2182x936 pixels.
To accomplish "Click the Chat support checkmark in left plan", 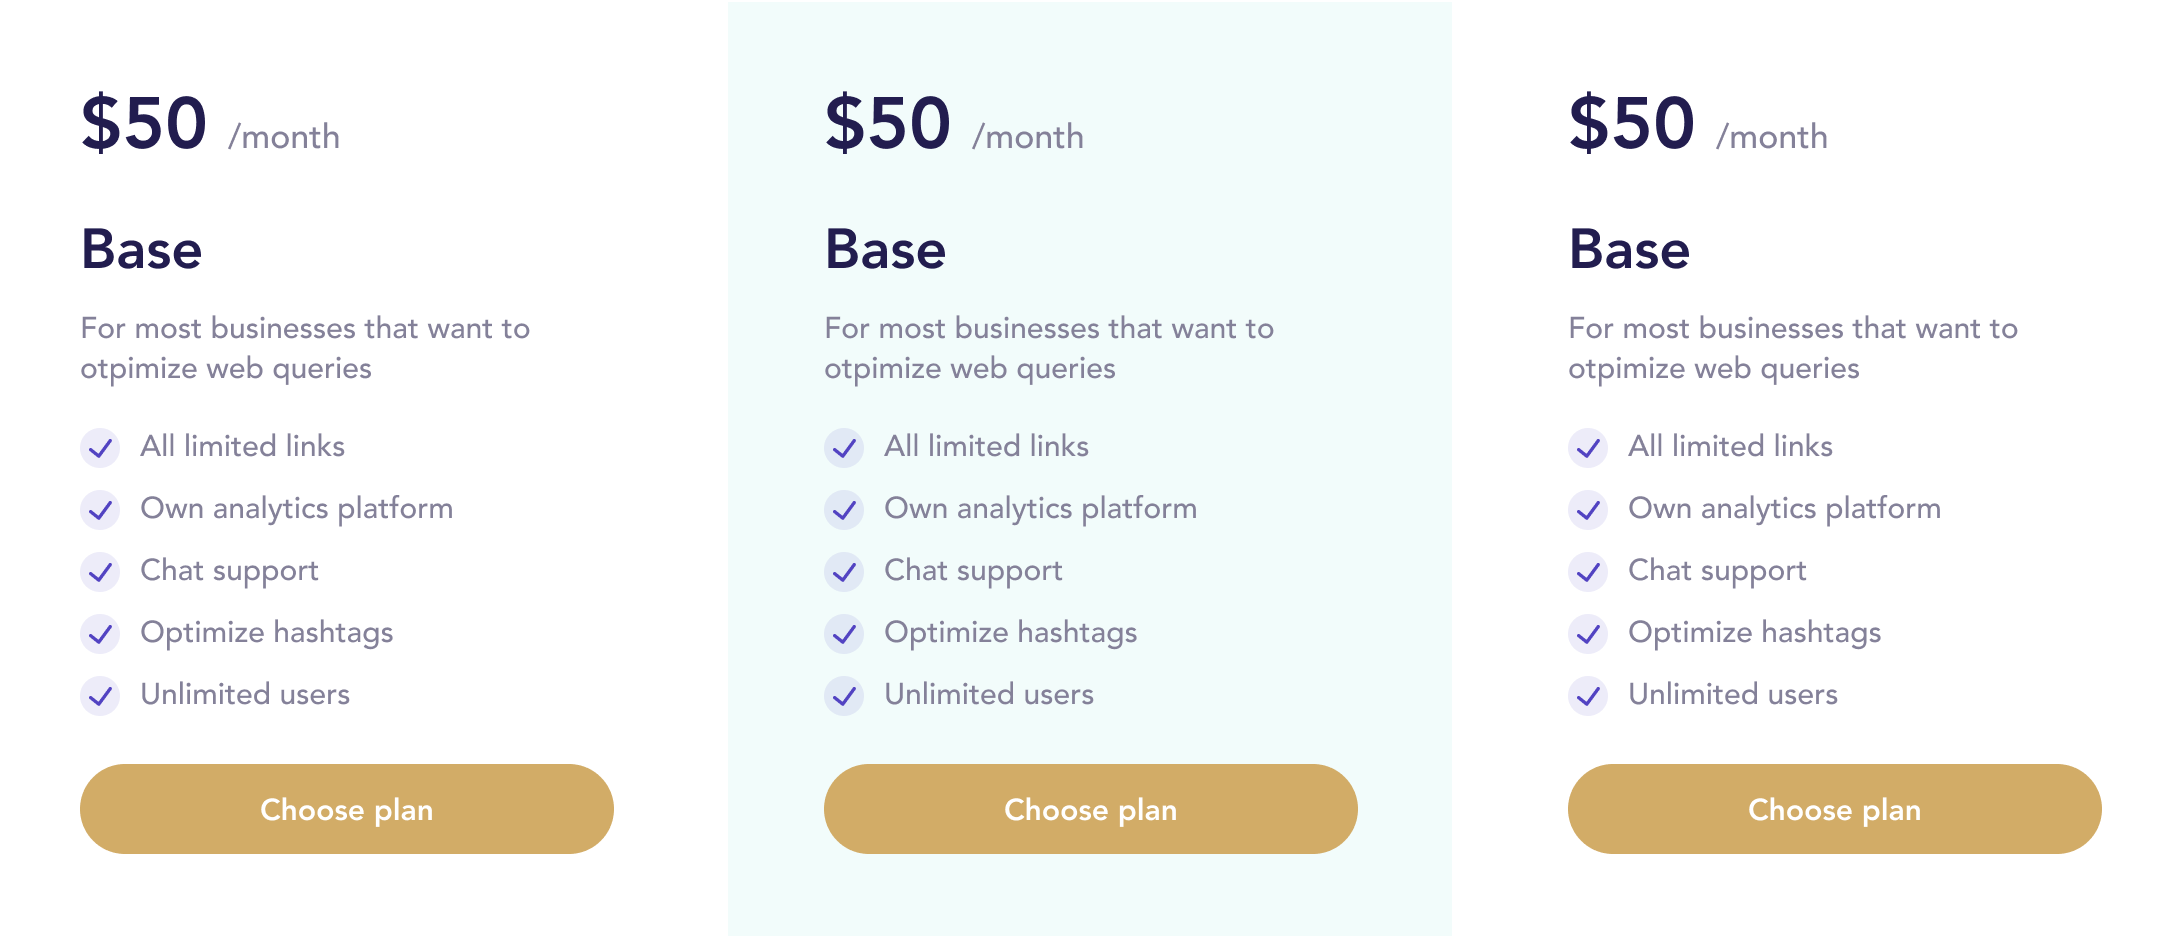I will point(100,572).
